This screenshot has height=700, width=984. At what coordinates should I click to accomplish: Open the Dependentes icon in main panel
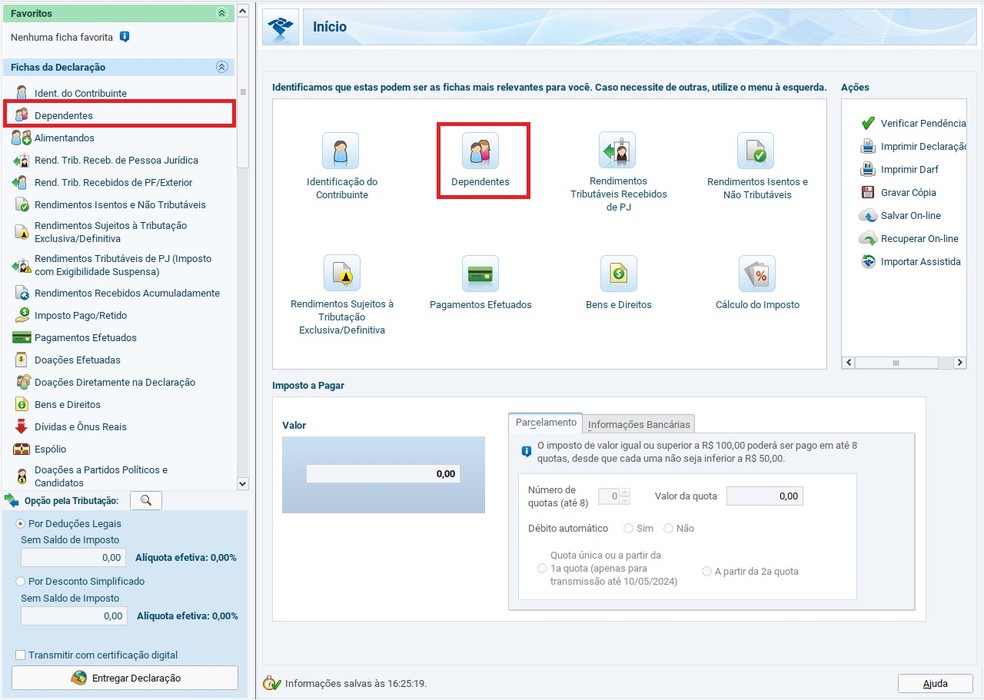click(x=480, y=152)
